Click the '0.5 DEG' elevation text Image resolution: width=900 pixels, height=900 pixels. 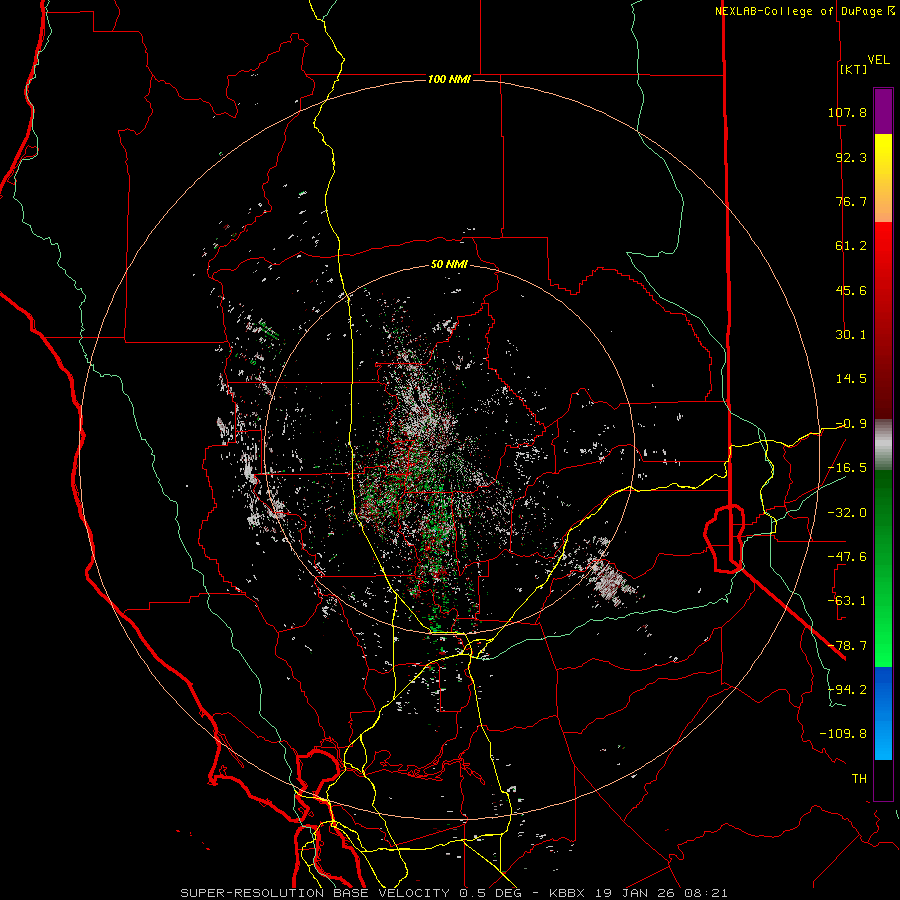tap(490, 893)
